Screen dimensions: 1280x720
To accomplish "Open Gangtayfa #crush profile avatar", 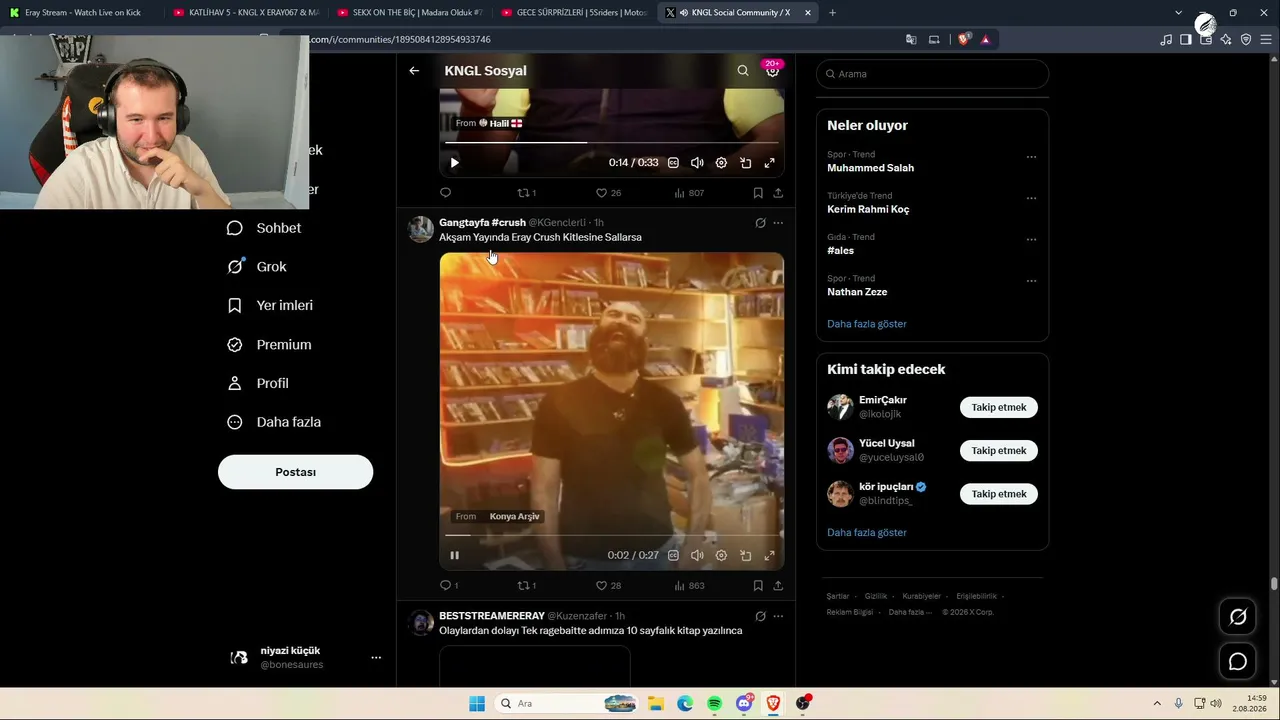I will 421,230.
